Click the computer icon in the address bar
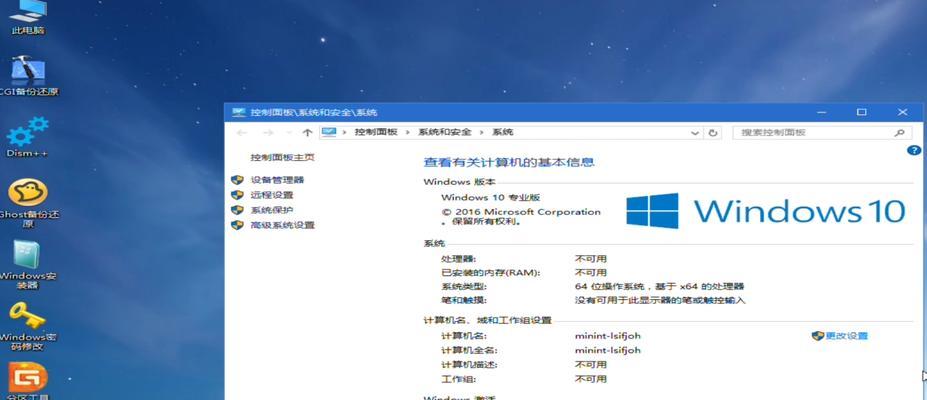The image size is (927, 400). tap(329, 132)
